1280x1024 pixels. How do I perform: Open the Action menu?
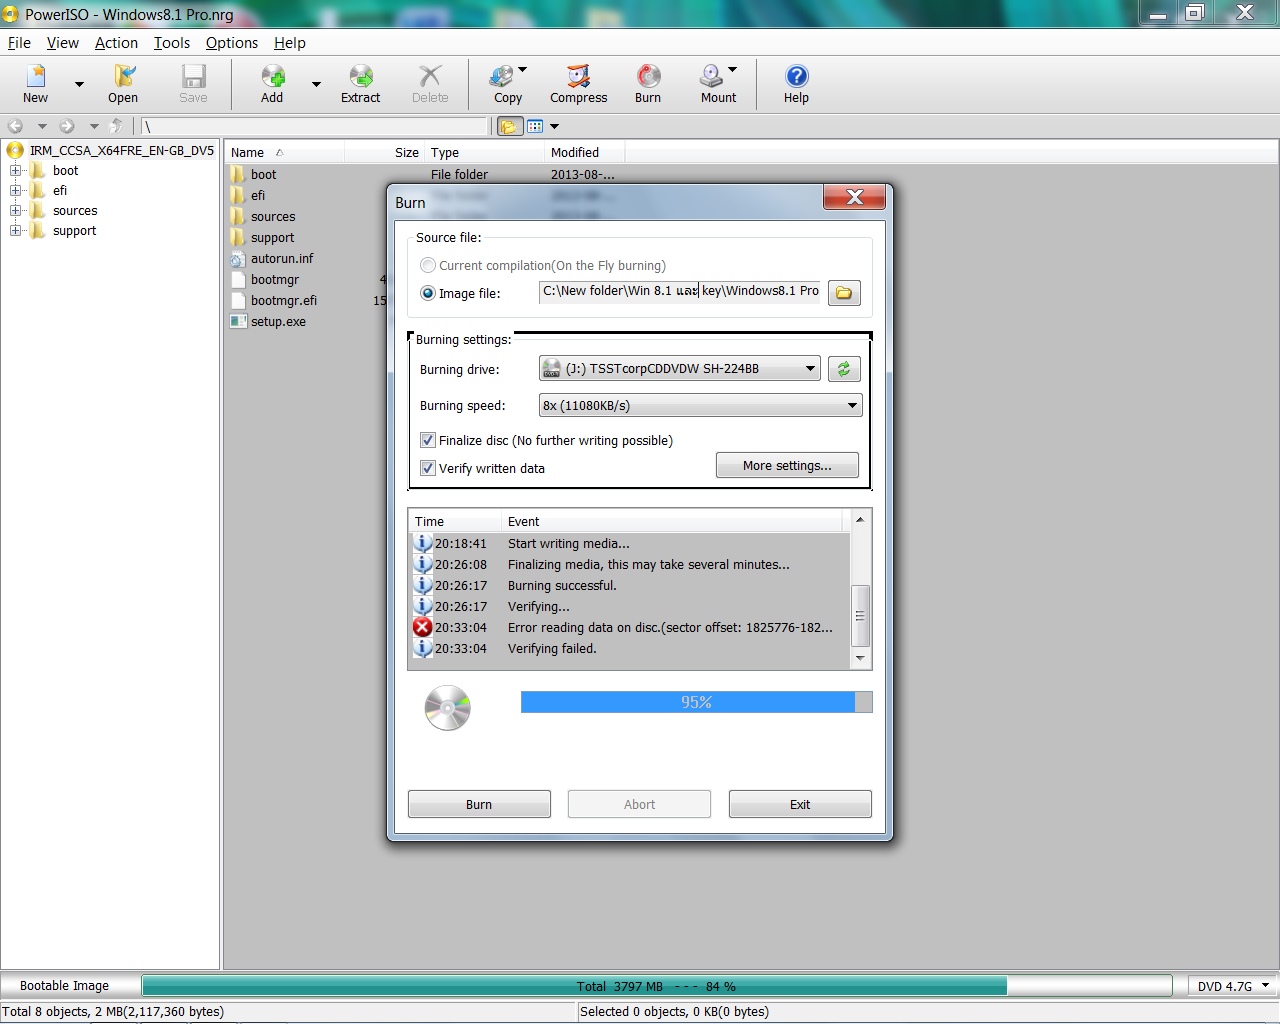coord(116,43)
